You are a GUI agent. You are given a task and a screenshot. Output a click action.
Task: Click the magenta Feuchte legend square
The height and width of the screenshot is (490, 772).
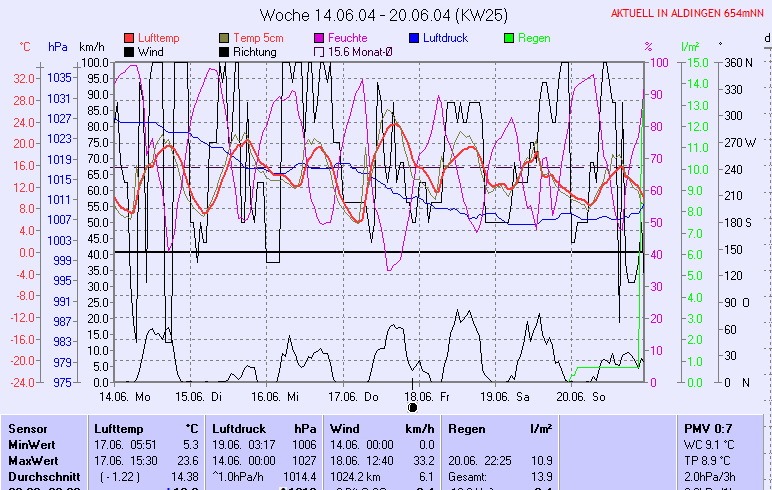point(320,37)
